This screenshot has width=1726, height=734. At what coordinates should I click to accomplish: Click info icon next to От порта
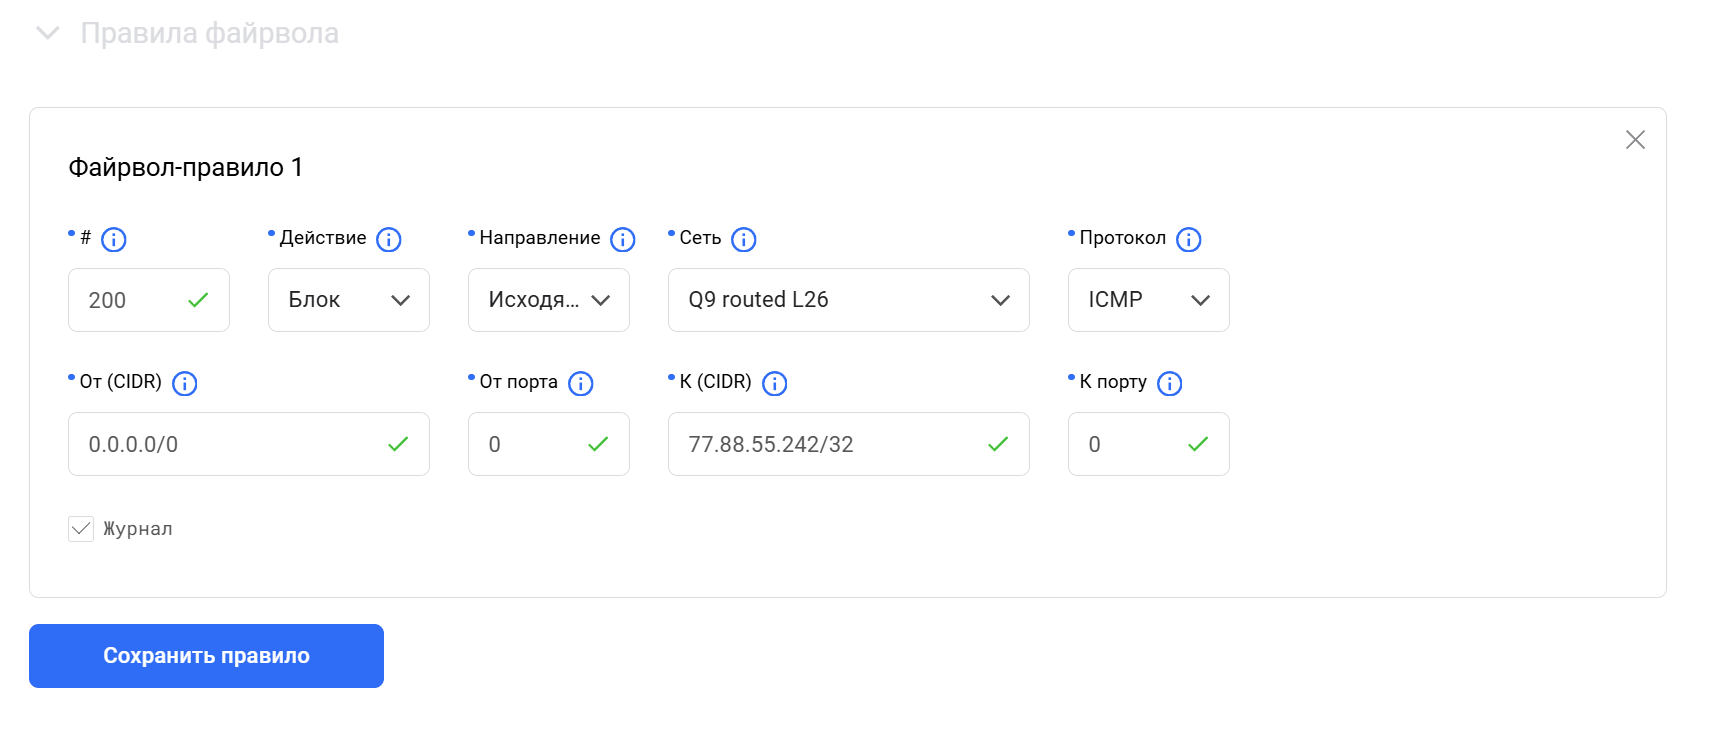581,384
